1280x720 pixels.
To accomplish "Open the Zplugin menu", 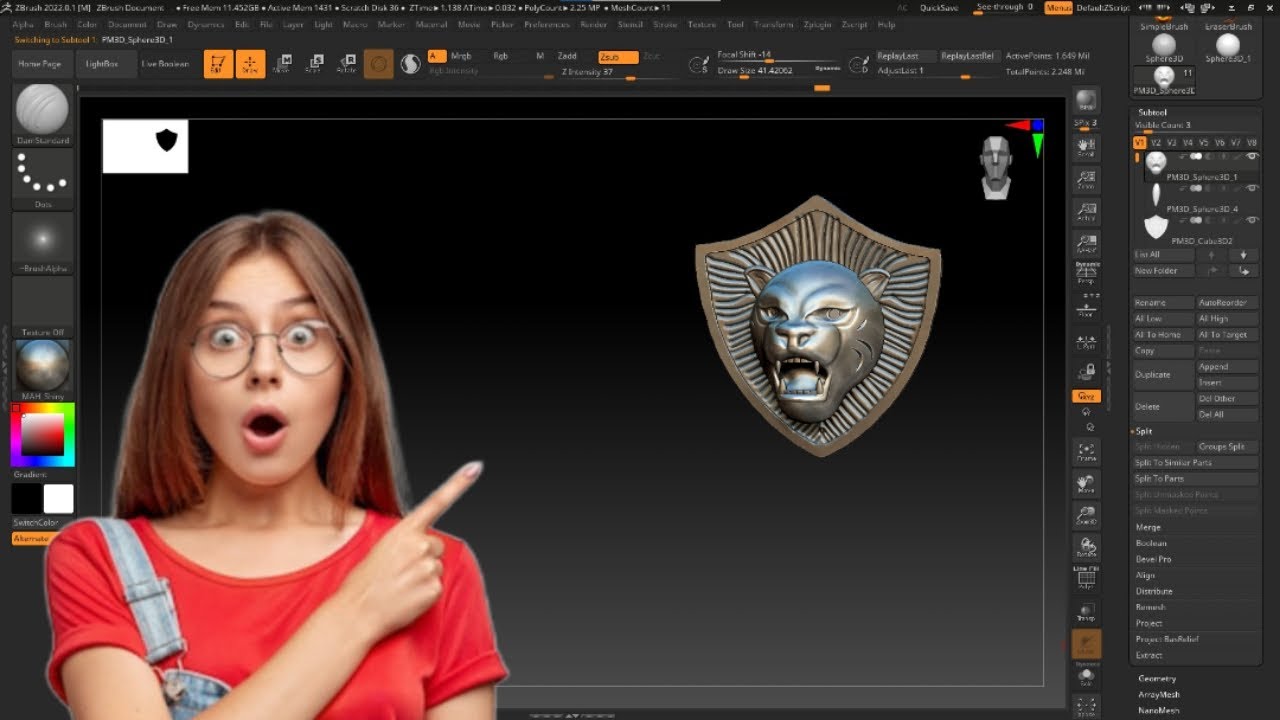I will [817, 24].
